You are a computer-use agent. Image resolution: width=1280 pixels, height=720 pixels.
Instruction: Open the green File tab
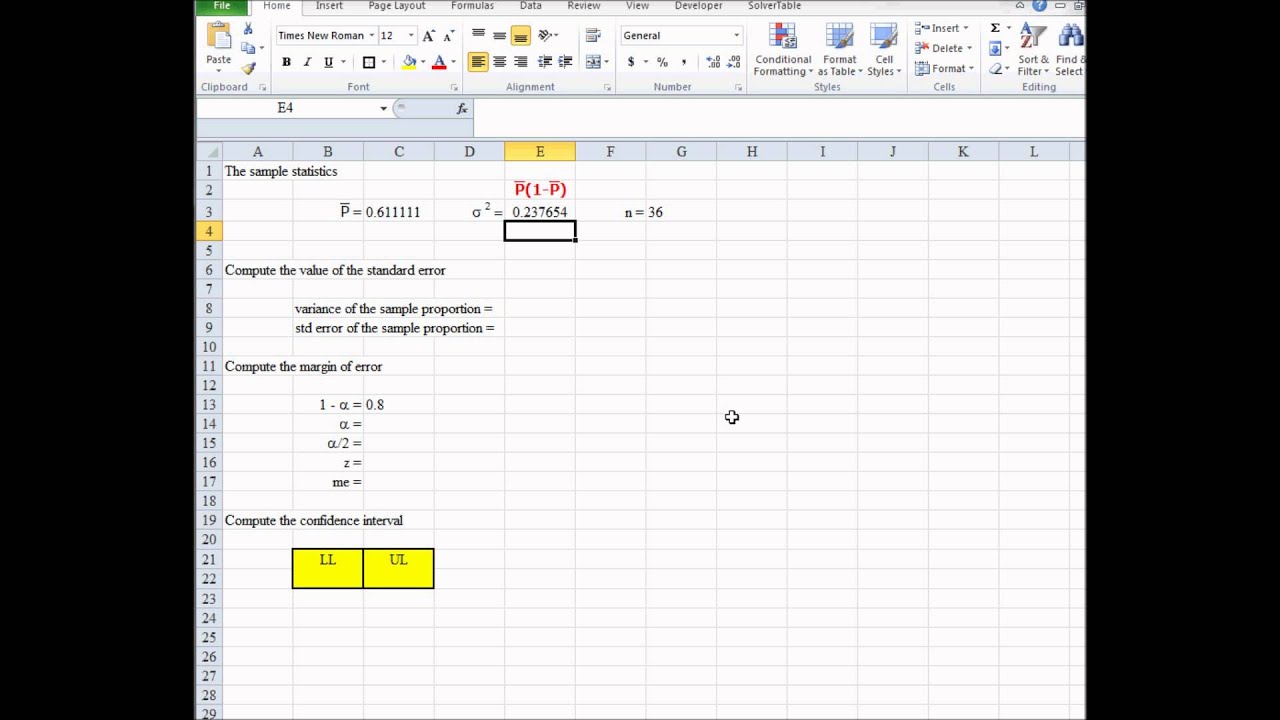coord(222,6)
